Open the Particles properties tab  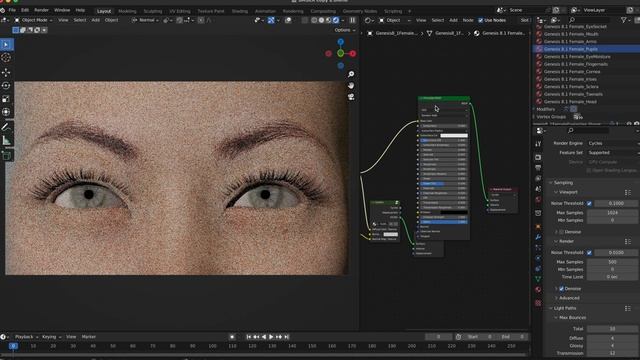pos(538,248)
